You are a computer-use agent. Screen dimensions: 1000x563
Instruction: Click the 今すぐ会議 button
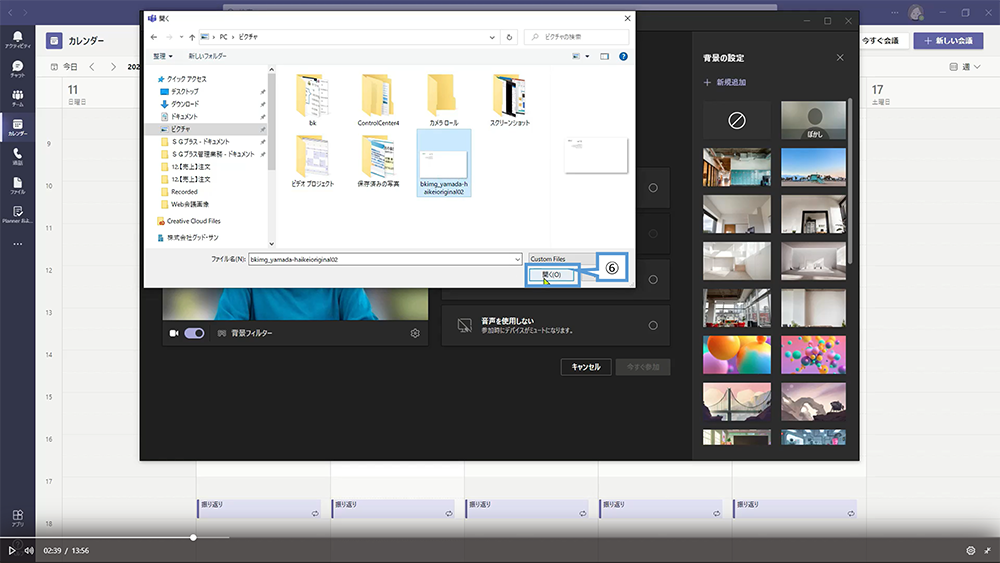pos(880,40)
